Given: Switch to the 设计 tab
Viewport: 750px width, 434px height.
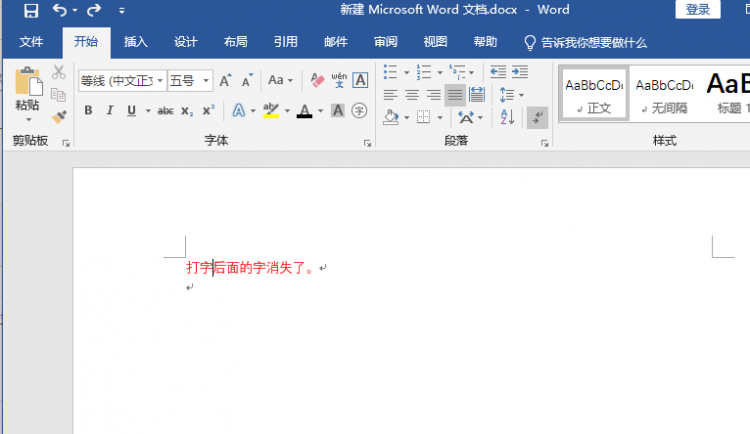Looking at the screenshot, I should tap(186, 42).
